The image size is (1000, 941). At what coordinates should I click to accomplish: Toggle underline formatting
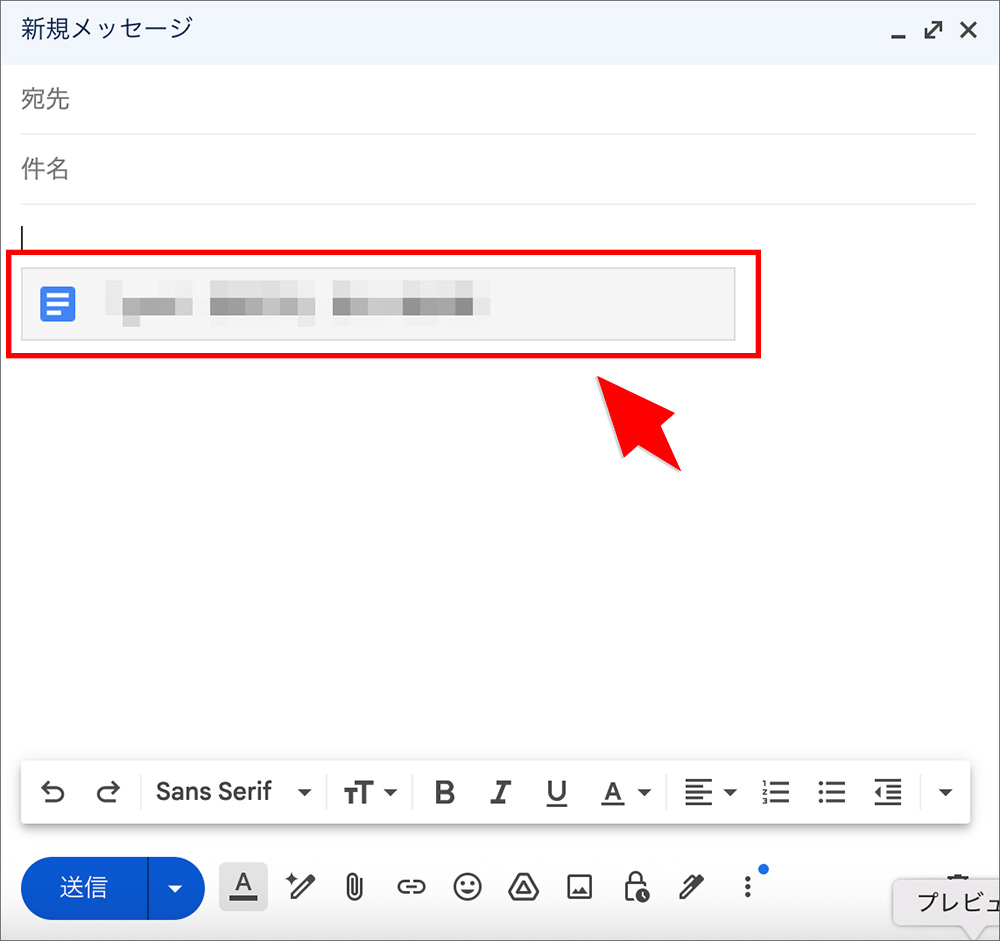pos(556,791)
